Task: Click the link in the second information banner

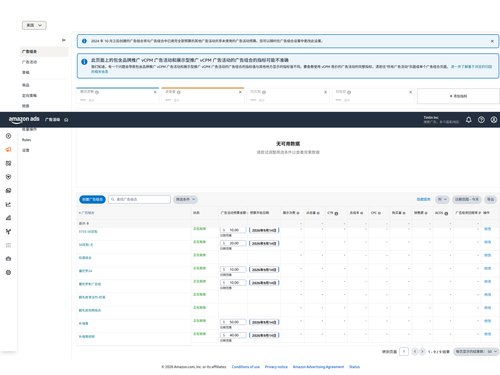Action: click(x=471, y=67)
